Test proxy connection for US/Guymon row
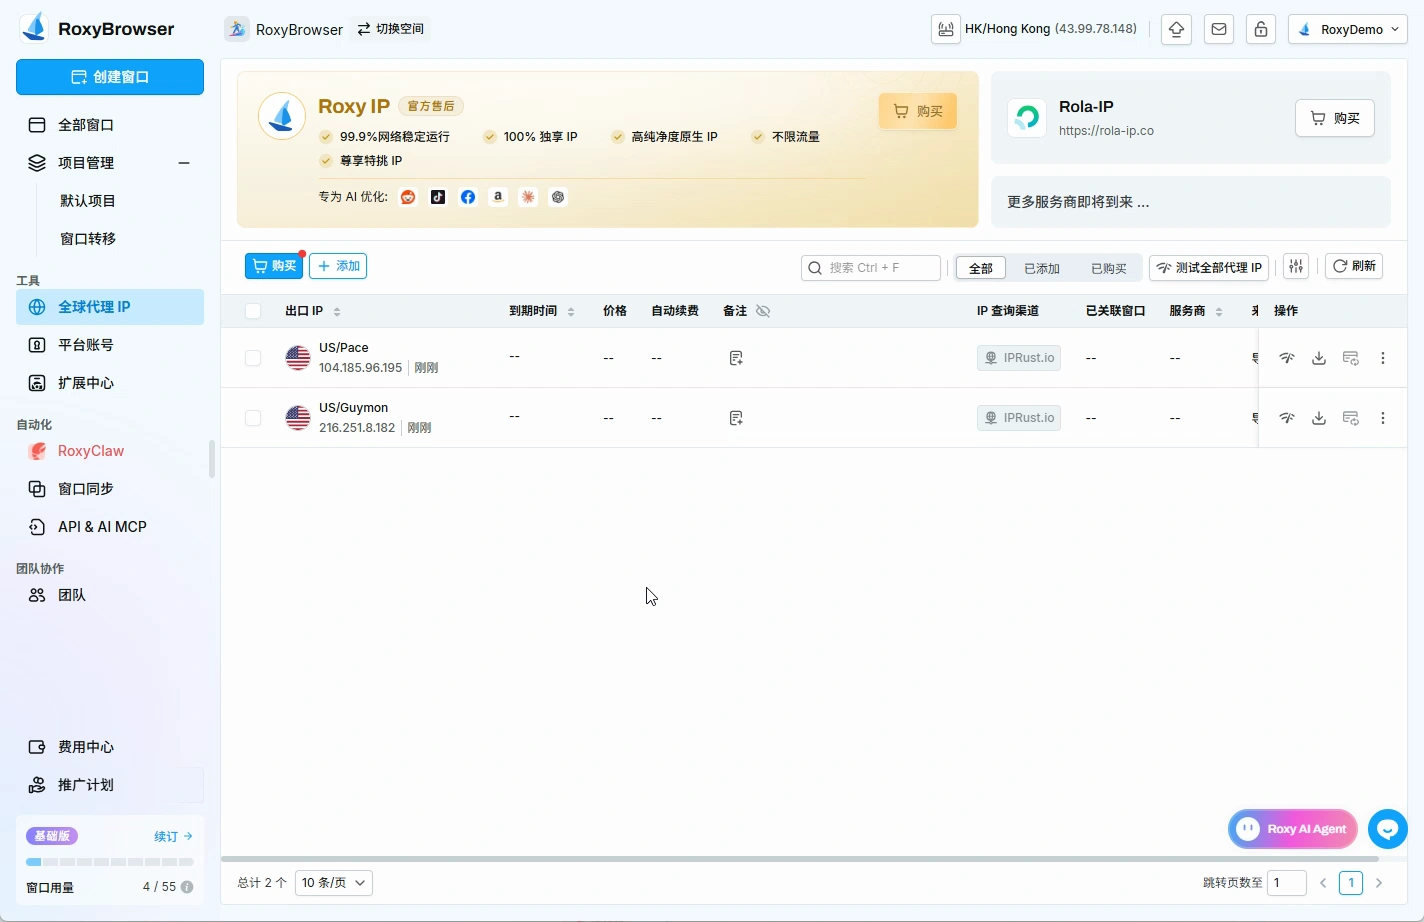The image size is (1424, 922). coord(1287,418)
